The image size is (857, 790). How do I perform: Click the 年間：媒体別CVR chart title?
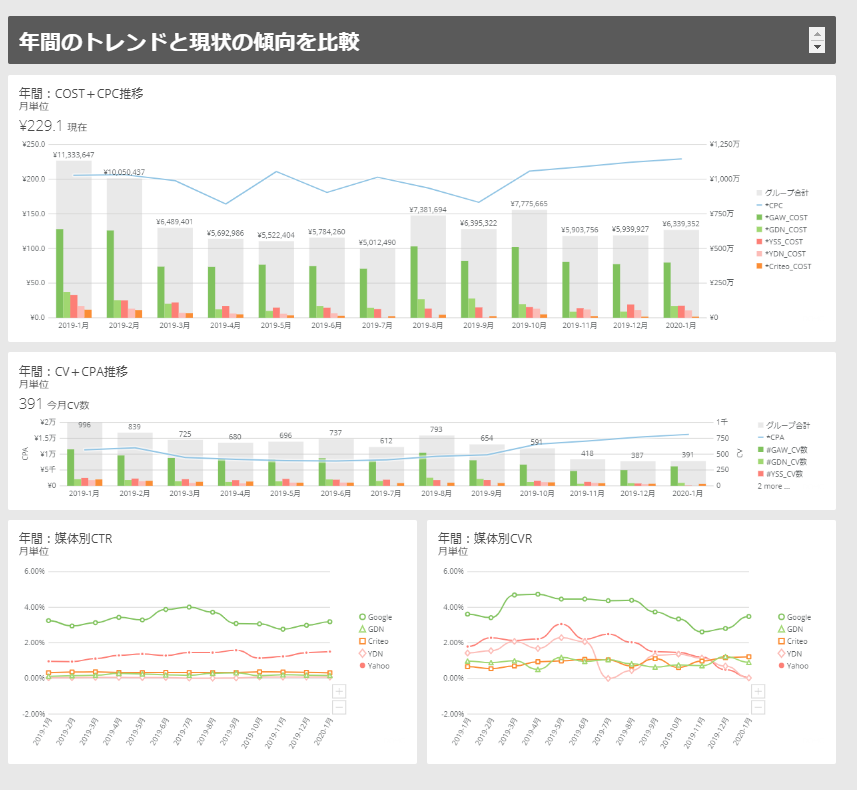point(486,537)
